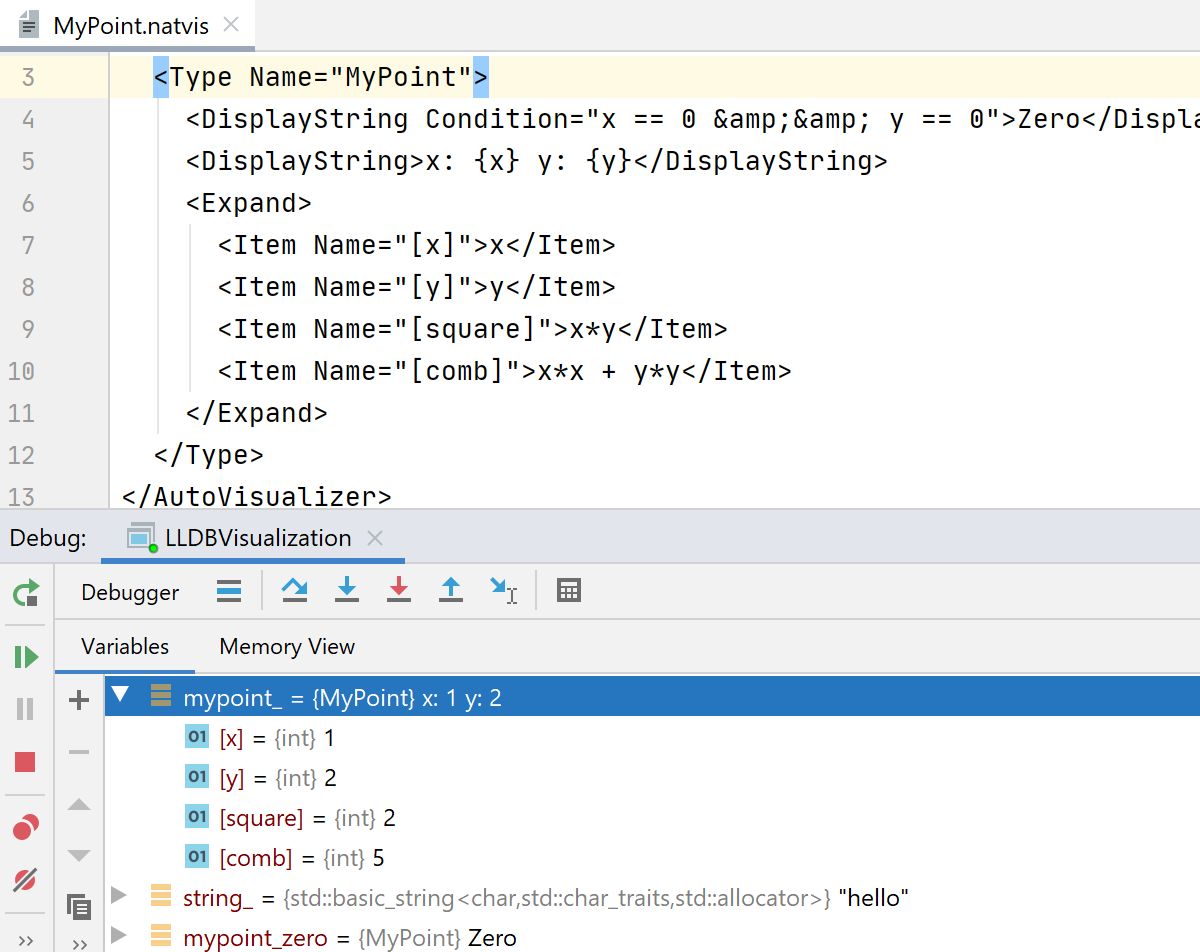Select the [comb] = {int} 5 row

tap(652, 858)
